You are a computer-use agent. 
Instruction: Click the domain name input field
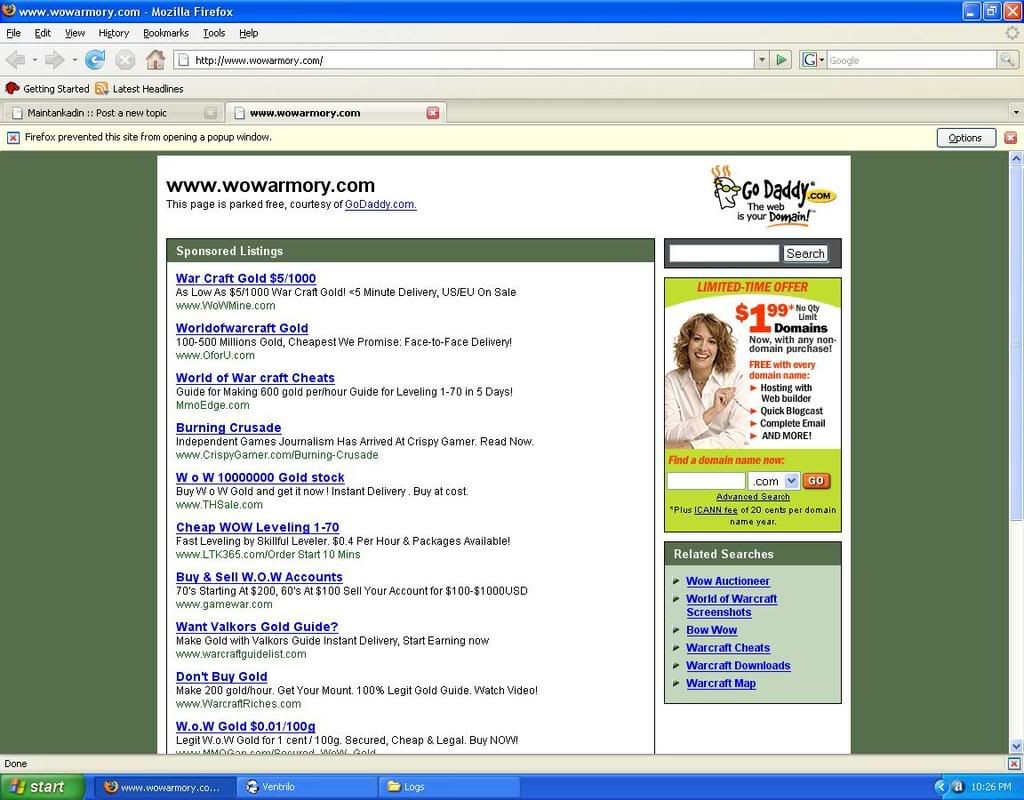706,481
